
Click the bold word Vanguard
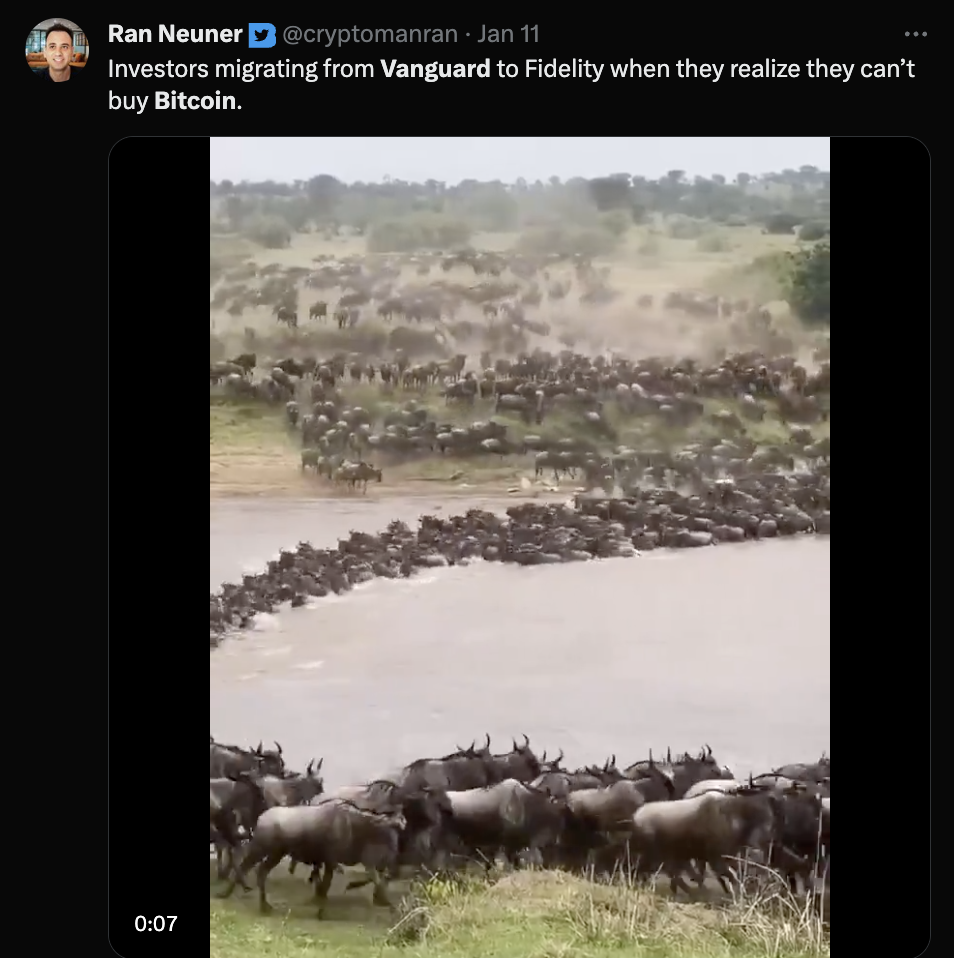[435, 69]
